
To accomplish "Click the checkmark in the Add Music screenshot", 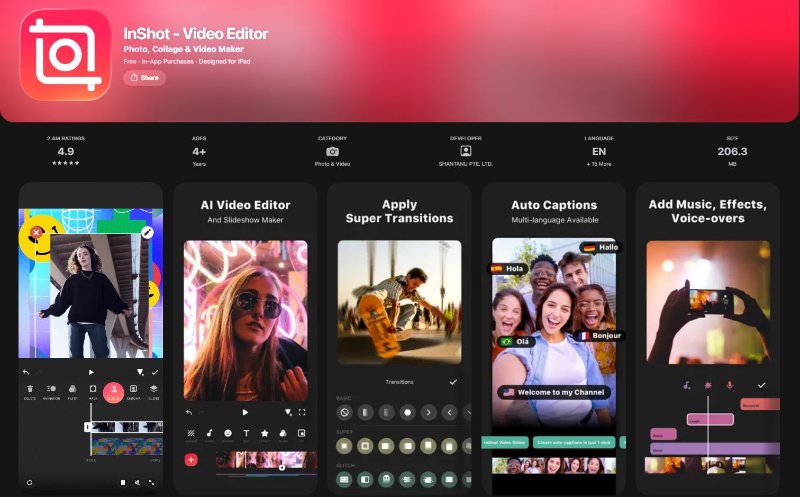I will 761,385.
